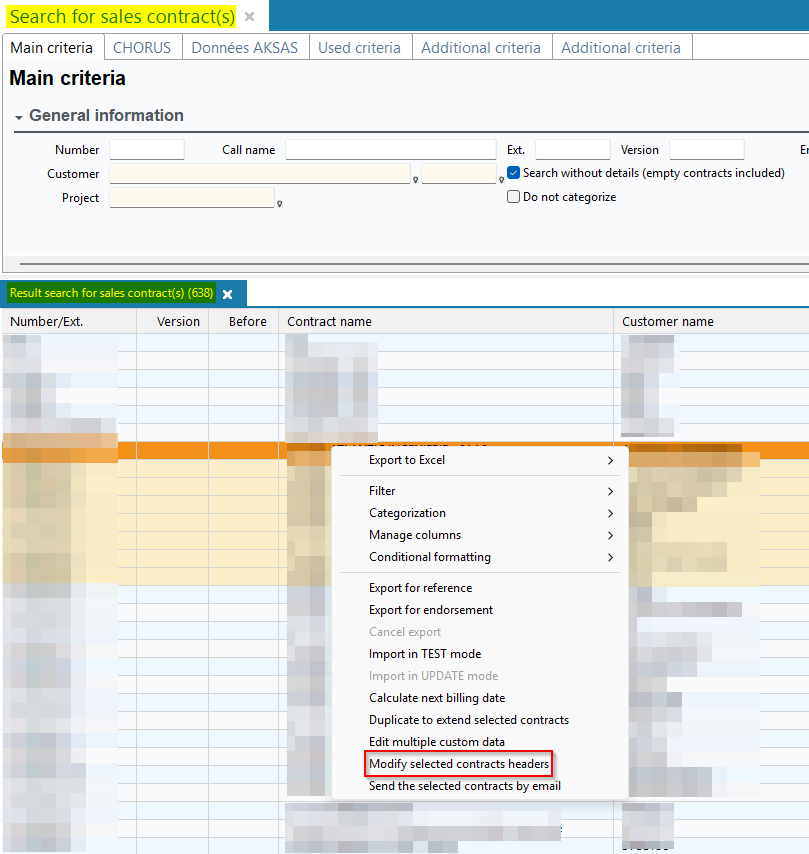Screen dimensions: 809x854
Task: Click the lookup icon beside the Project field
Action: [279, 204]
